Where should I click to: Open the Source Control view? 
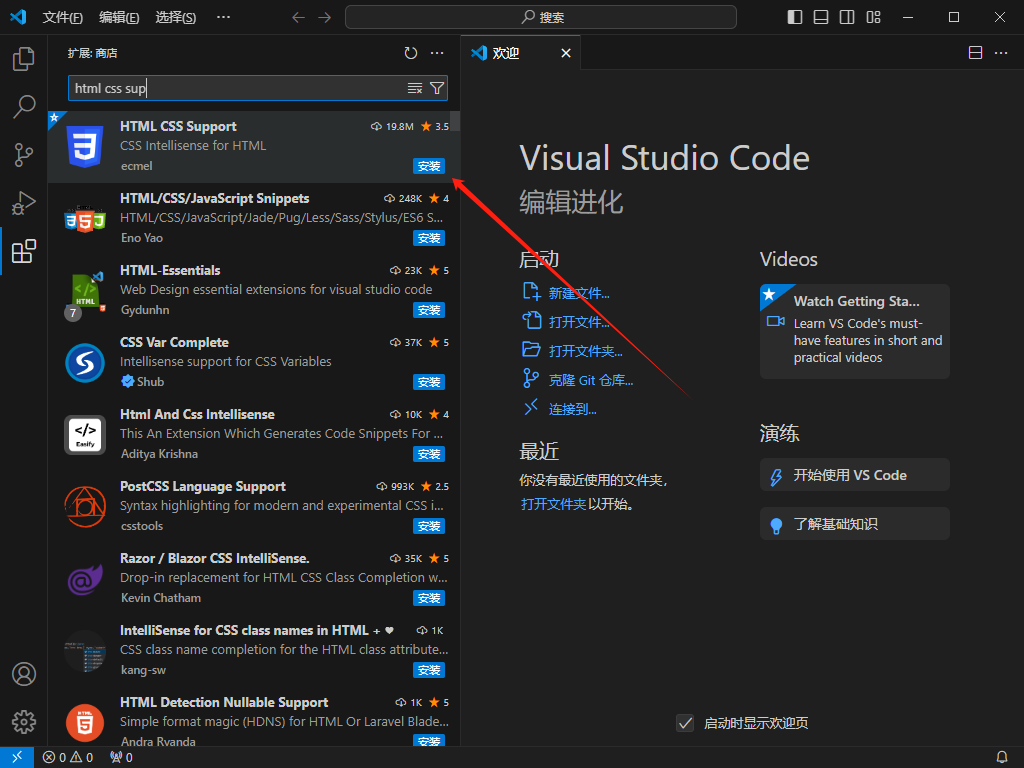click(24, 155)
